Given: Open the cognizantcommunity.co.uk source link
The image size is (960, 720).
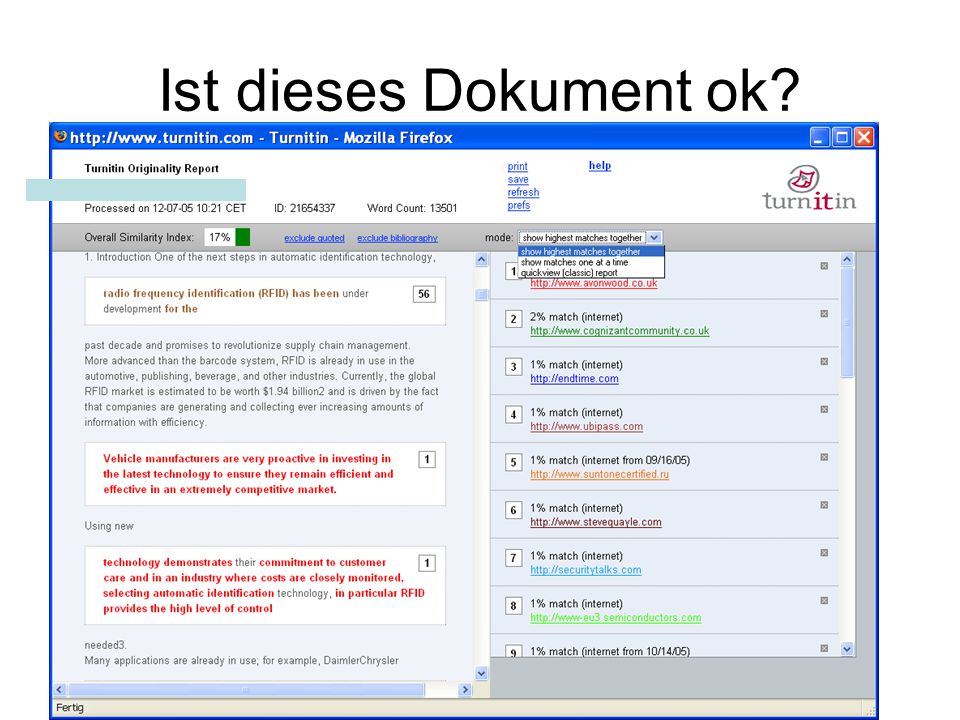Looking at the screenshot, I should tap(620, 331).
